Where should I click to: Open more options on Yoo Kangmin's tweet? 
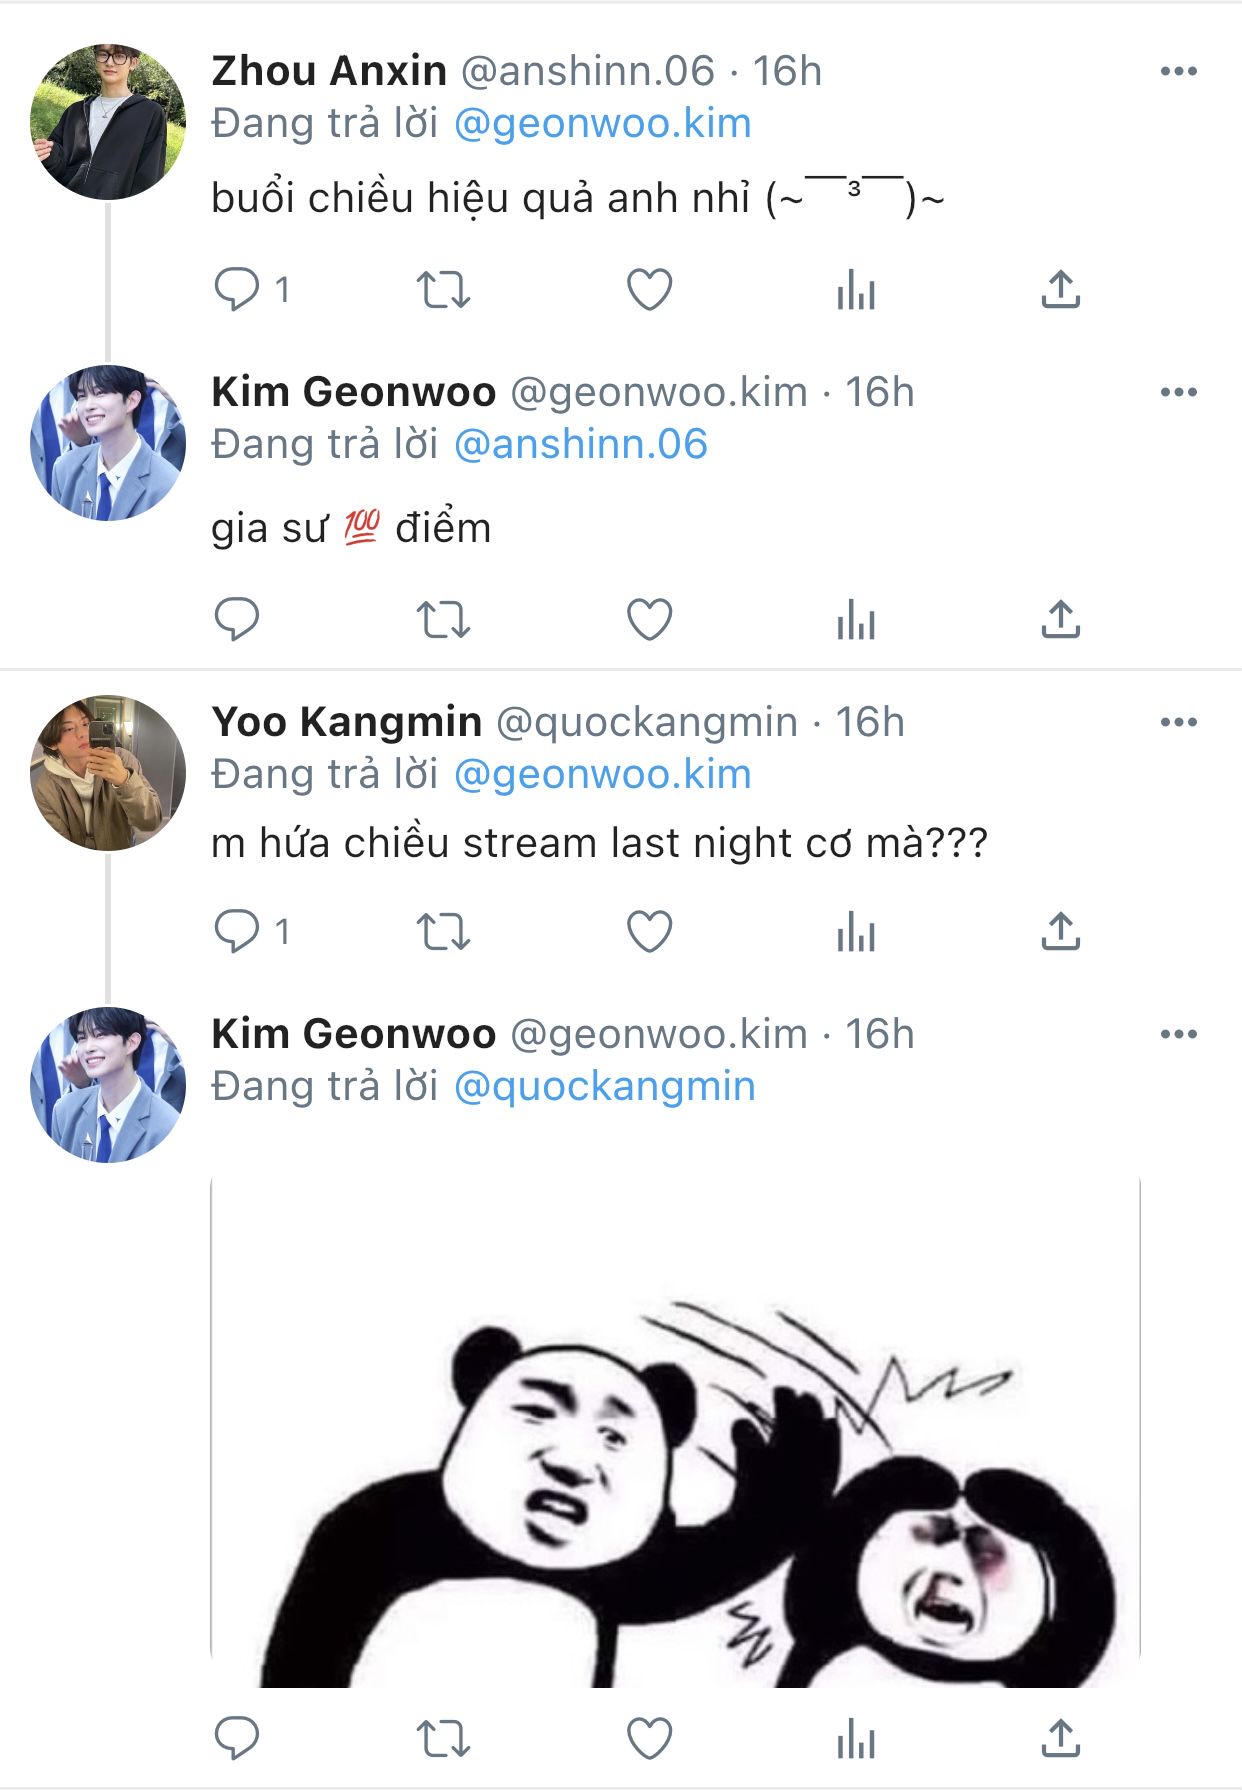point(1178,722)
